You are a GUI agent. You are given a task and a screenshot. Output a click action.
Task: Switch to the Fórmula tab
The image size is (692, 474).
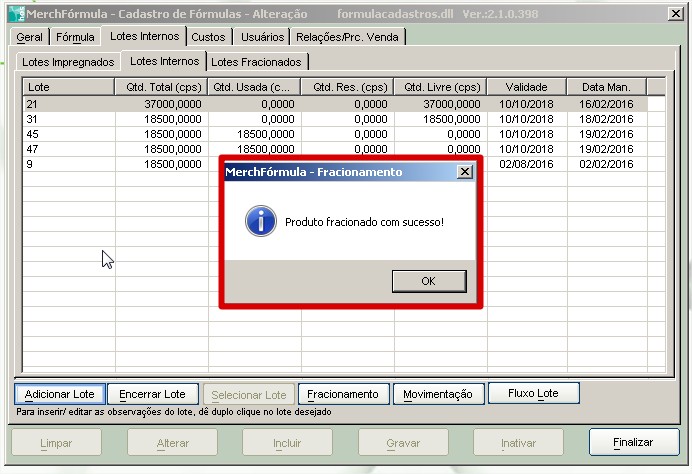point(75,37)
